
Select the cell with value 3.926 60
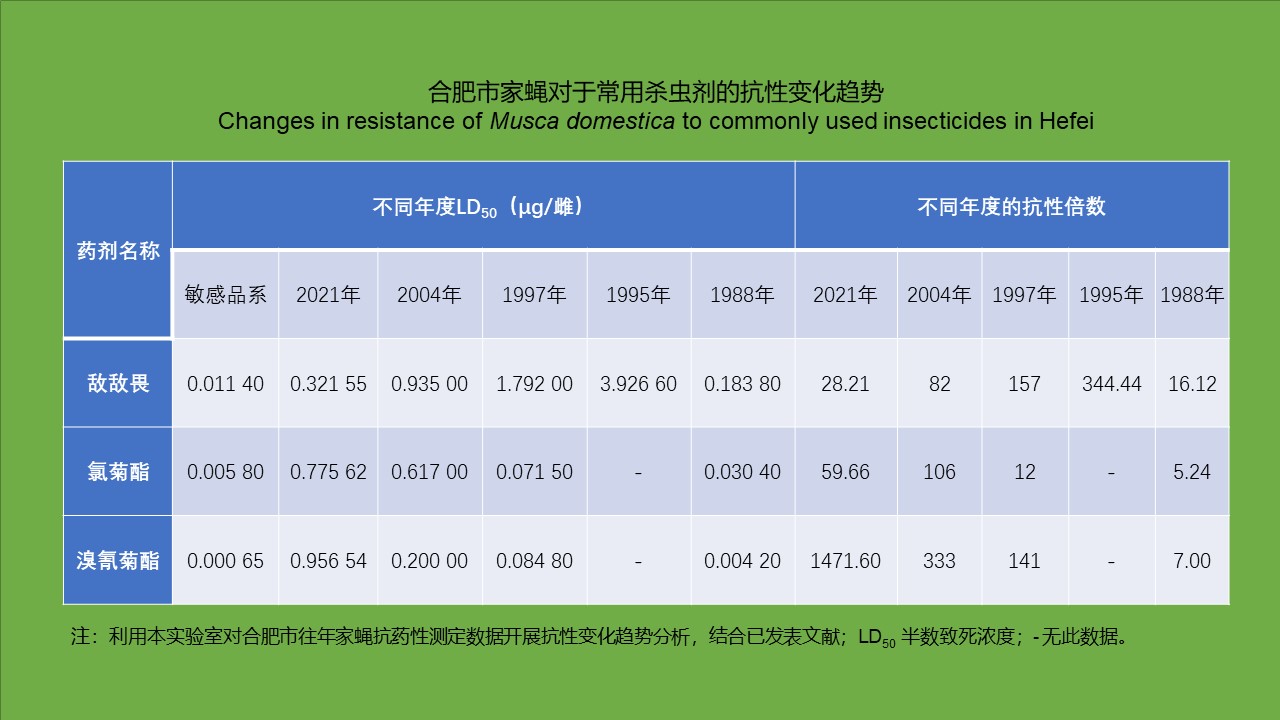[639, 384]
